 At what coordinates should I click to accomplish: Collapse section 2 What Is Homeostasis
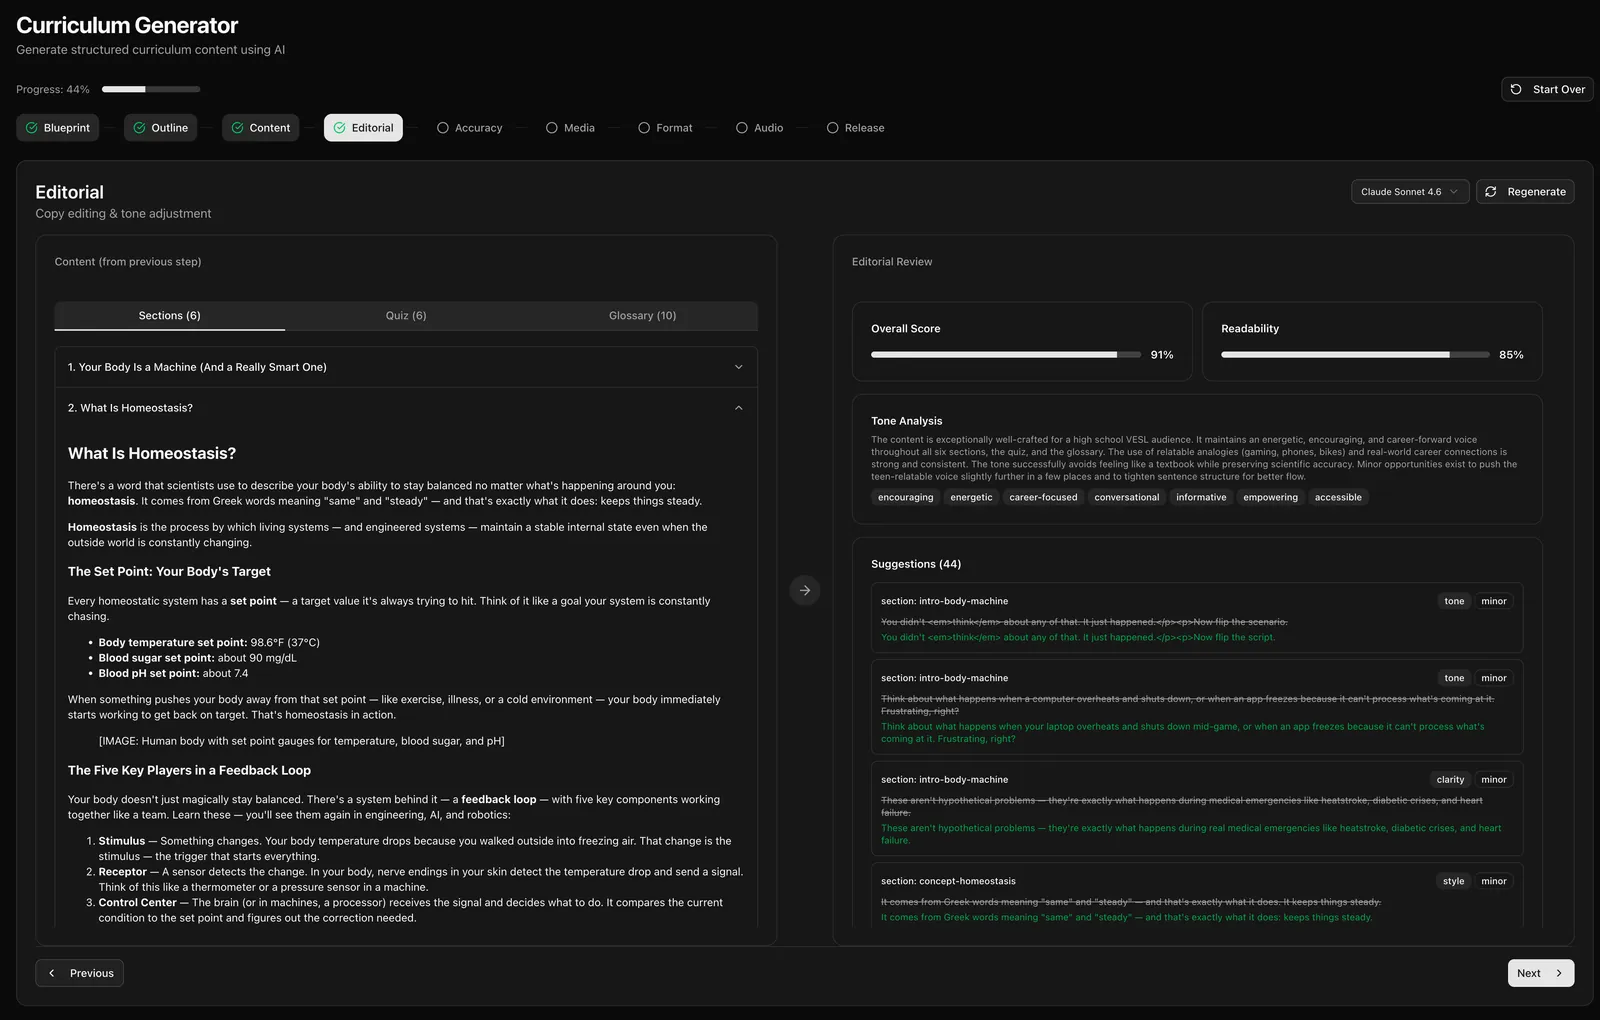(406, 408)
